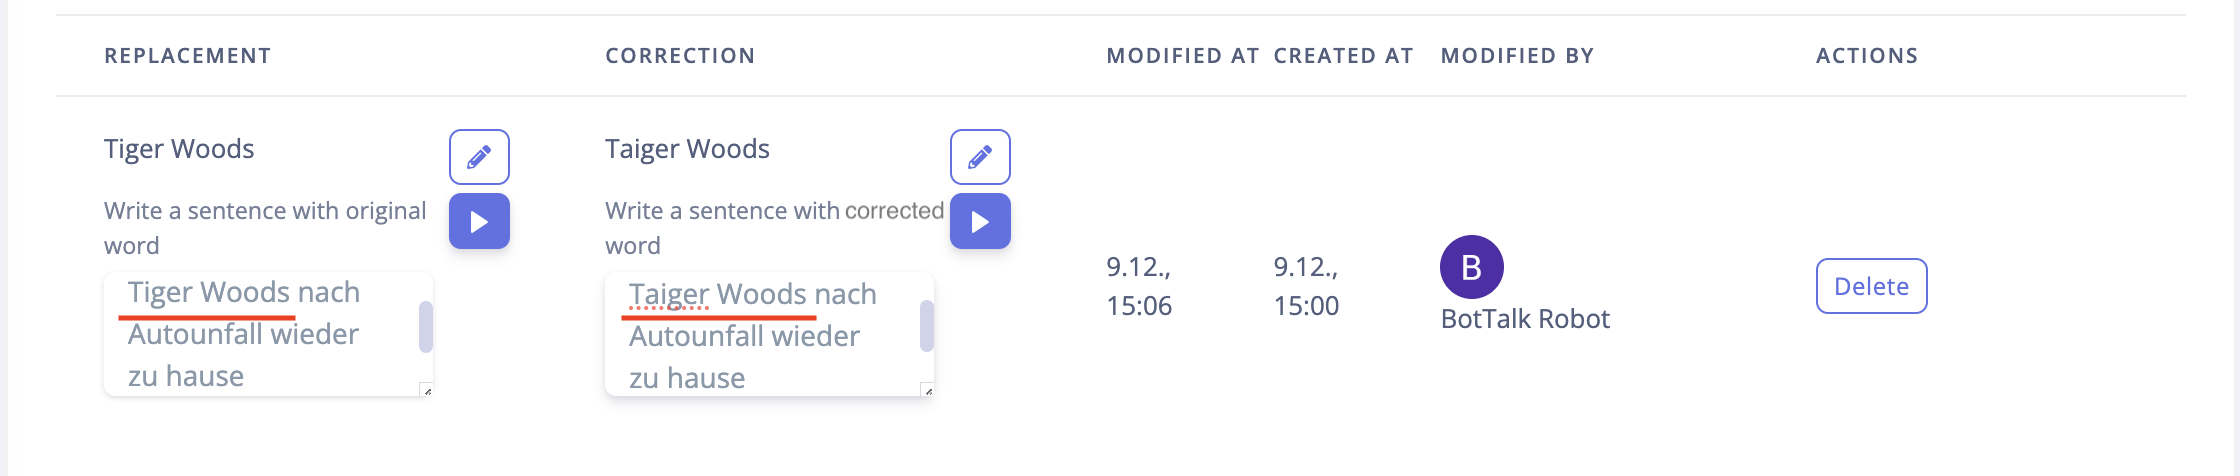Sort by the Correction column header
This screenshot has height=476, width=2240.
pyautogui.click(x=680, y=56)
